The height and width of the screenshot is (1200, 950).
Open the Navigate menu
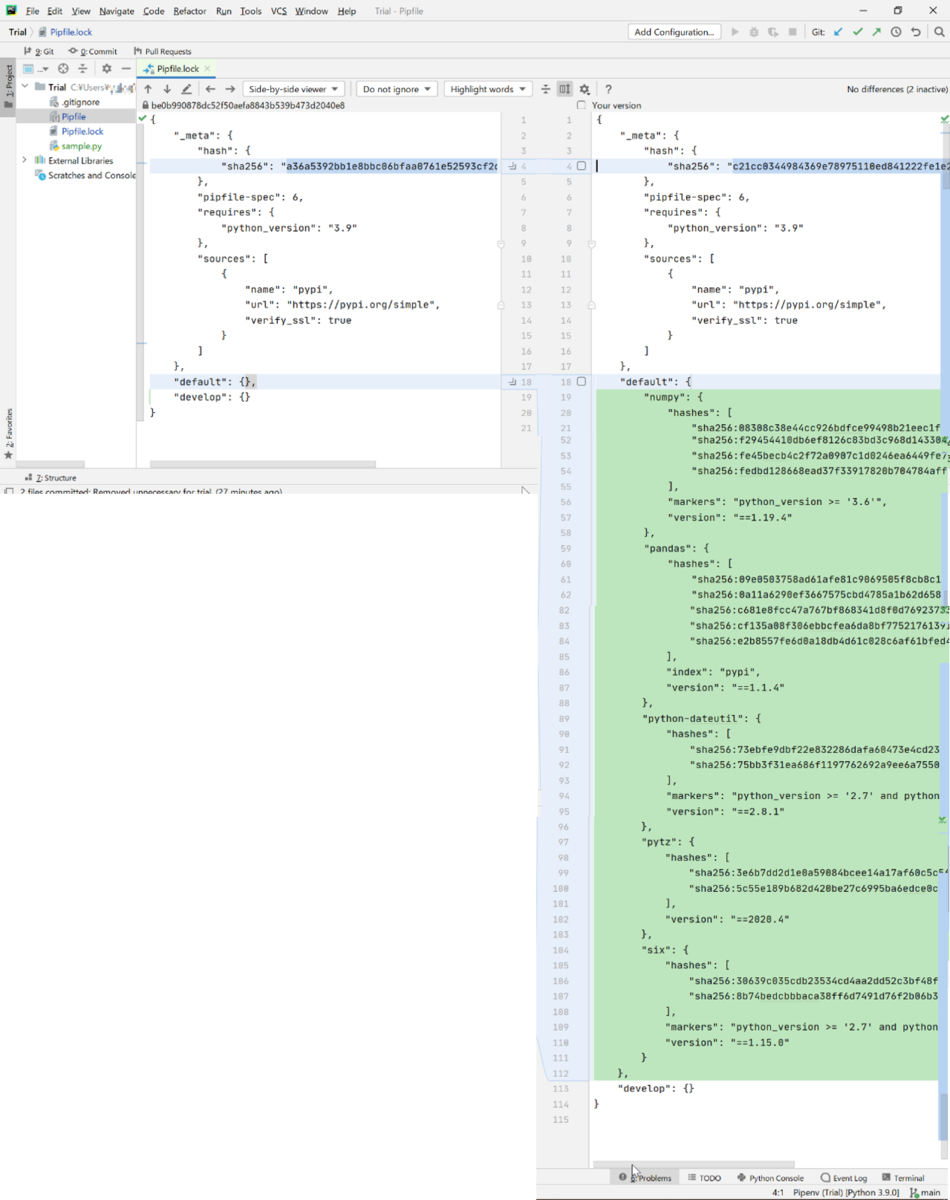(117, 11)
